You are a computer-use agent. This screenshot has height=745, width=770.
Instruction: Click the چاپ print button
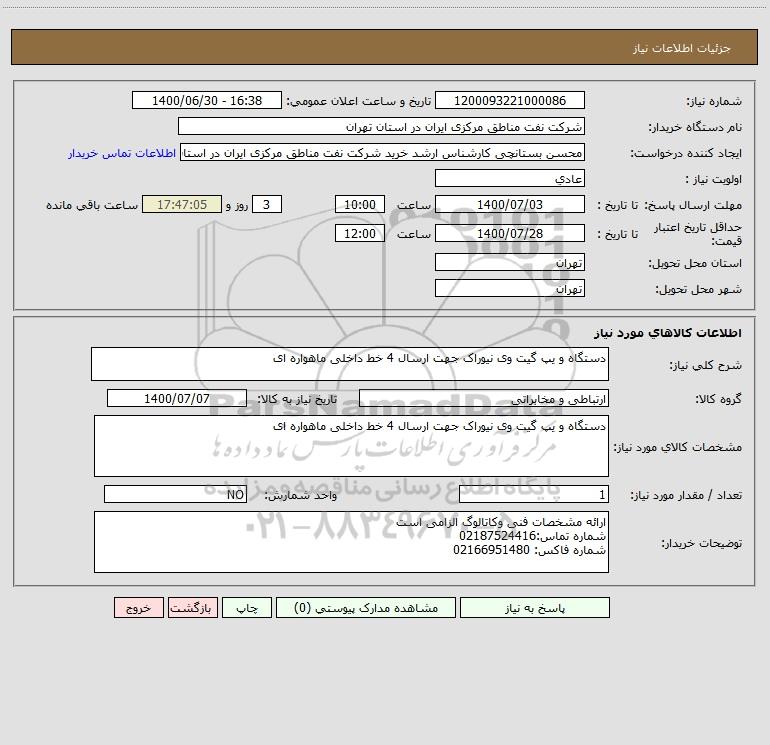pyautogui.click(x=247, y=607)
